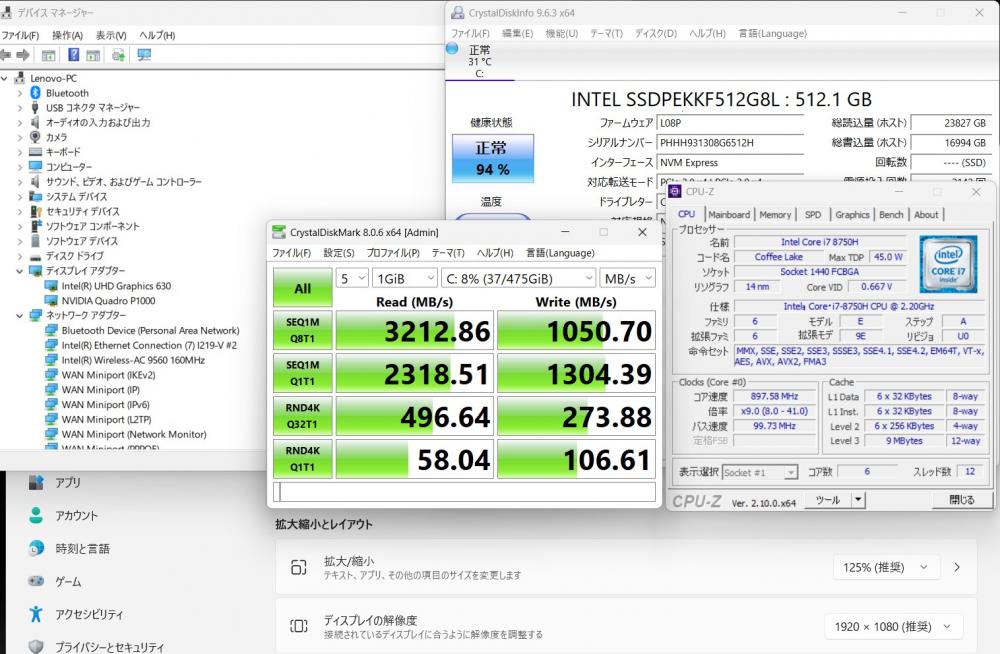Switch to the Mainboard tab in CPU-Z

coord(729,214)
